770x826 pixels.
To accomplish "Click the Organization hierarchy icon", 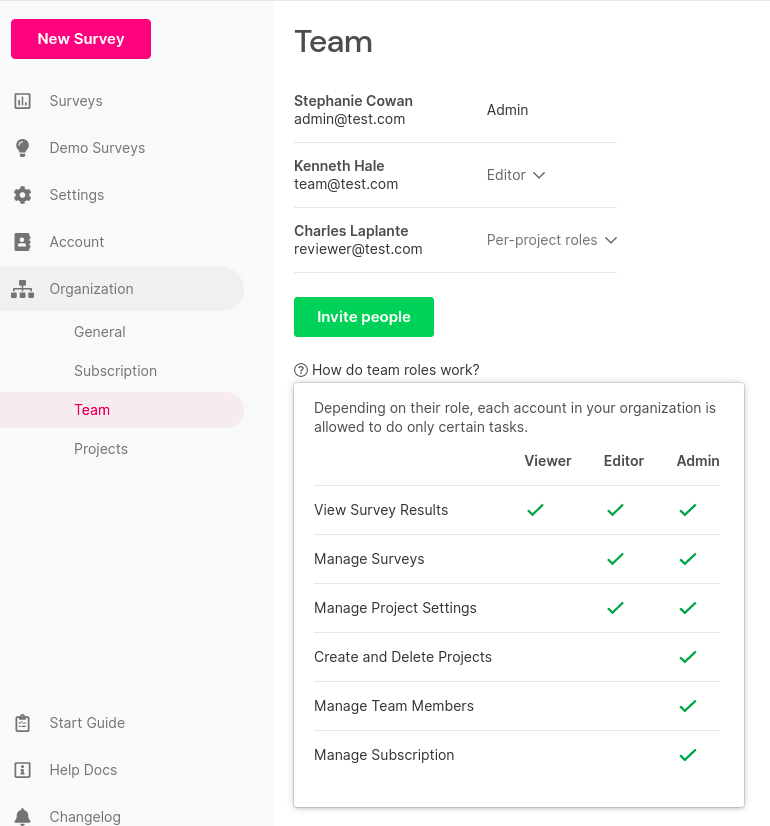I will point(22,289).
